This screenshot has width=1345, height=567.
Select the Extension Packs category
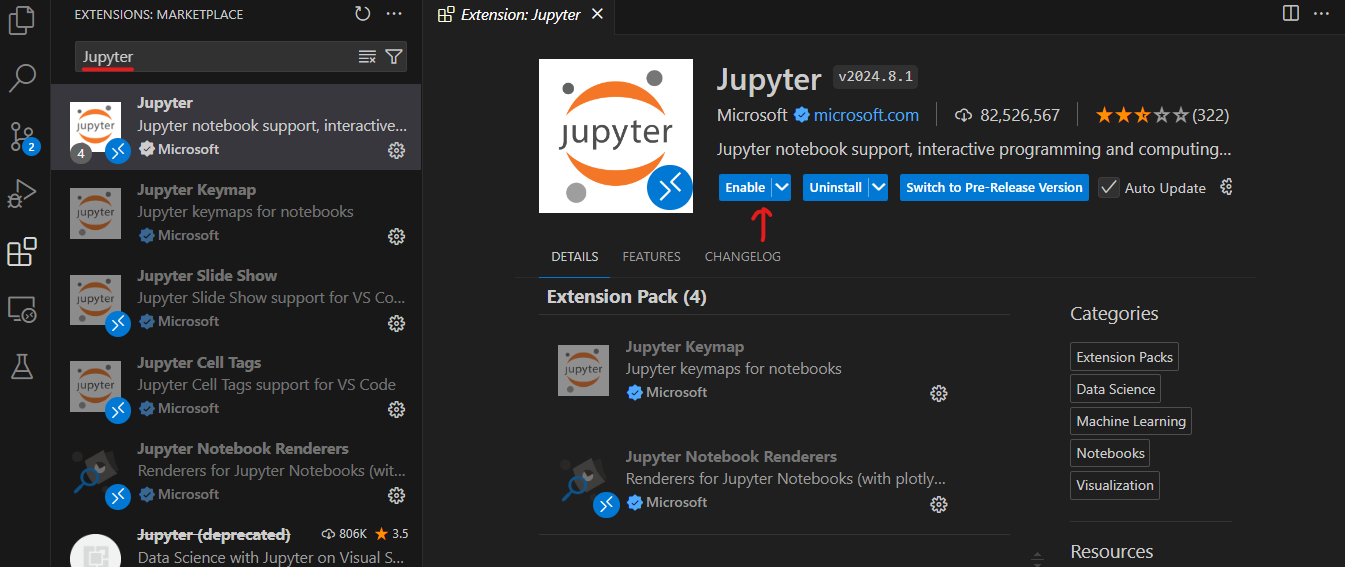coord(1124,357)
